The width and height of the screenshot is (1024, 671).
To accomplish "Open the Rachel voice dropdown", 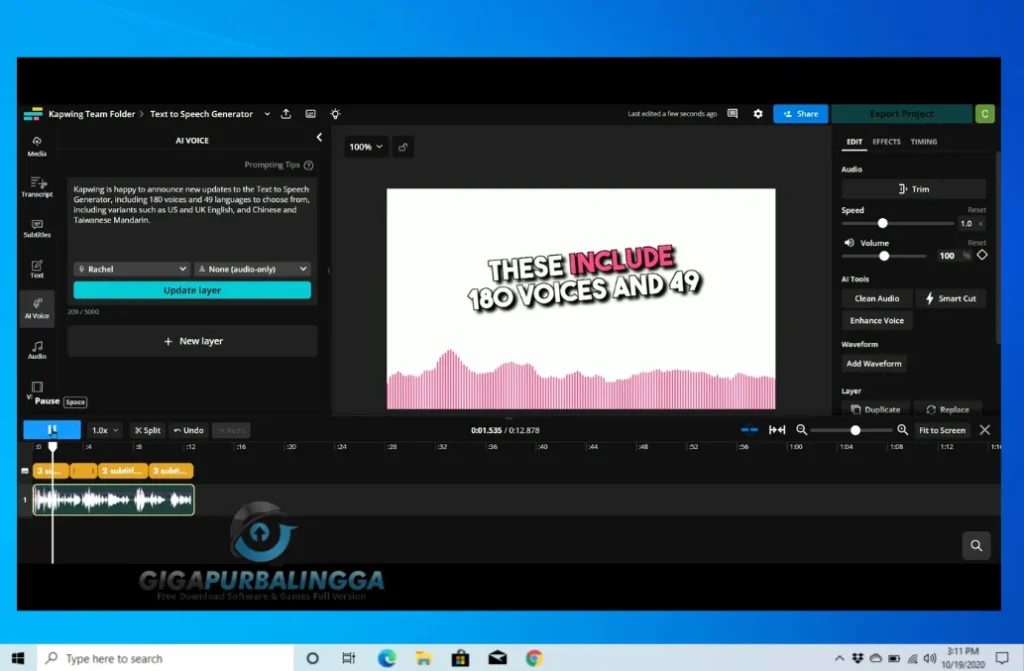I will click(131, 268).
